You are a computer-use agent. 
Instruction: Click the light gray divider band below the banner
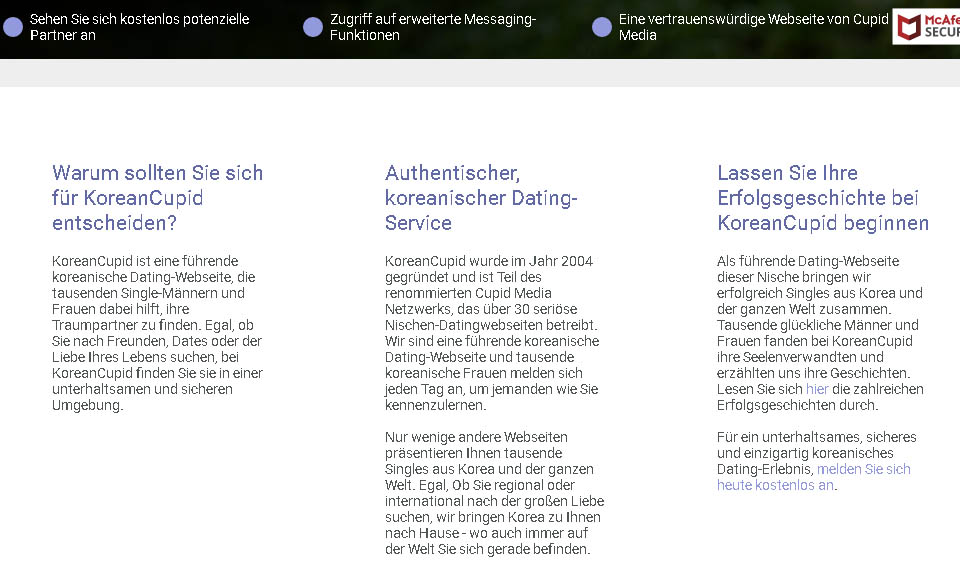480,73
